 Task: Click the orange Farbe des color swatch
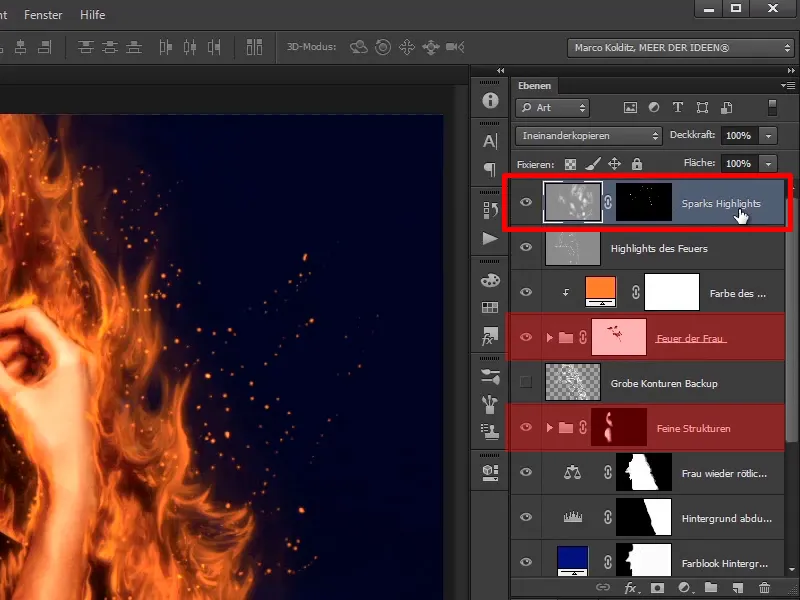click(x=601, y=292)
